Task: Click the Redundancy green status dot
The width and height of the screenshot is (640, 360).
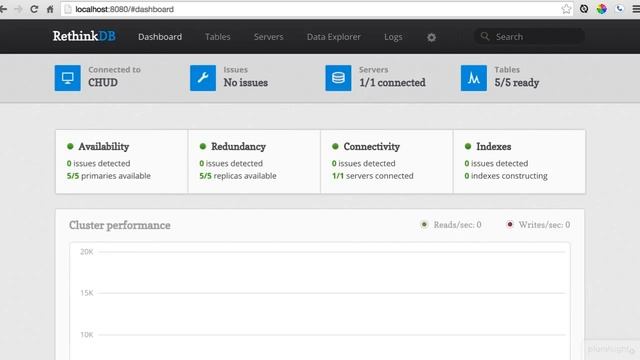Action: tap(203, 146)
